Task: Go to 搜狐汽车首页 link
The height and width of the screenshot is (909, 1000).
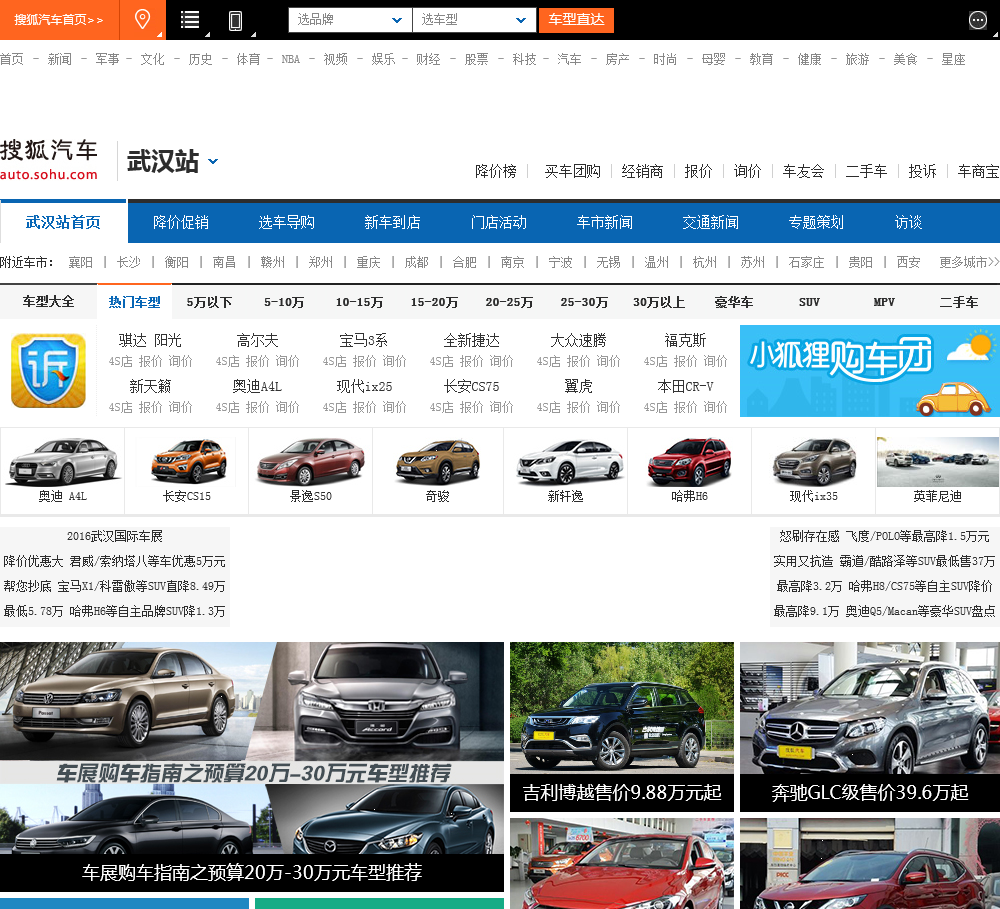Action: 59,20
